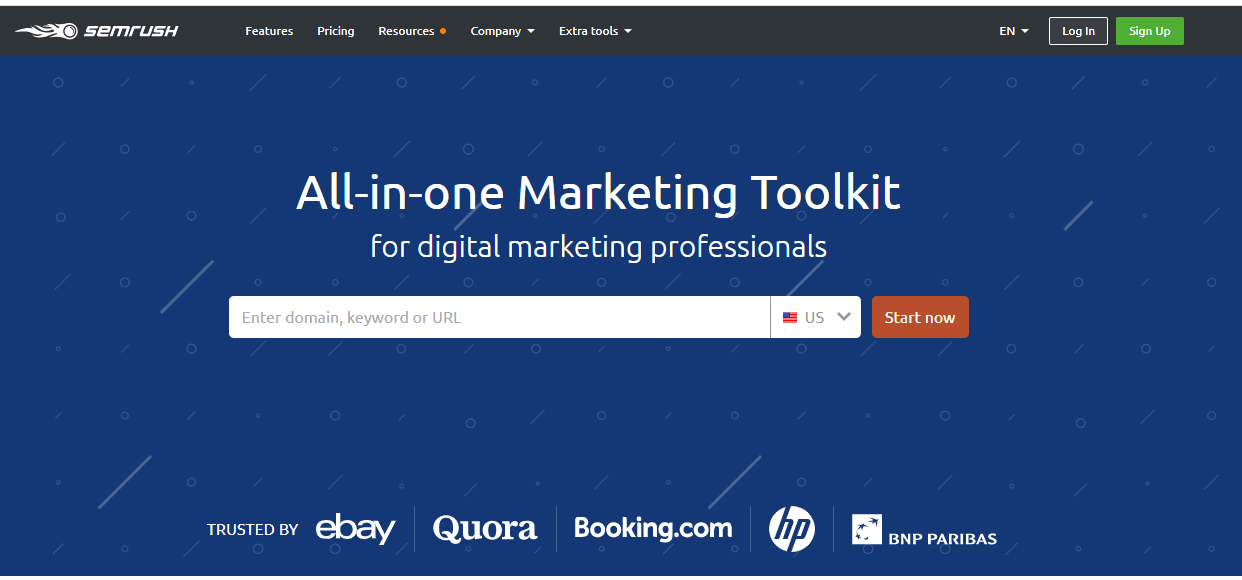The image size is (1242, 580).
Task: Click the orange dot beside Resources
Action: coord(443,31)
